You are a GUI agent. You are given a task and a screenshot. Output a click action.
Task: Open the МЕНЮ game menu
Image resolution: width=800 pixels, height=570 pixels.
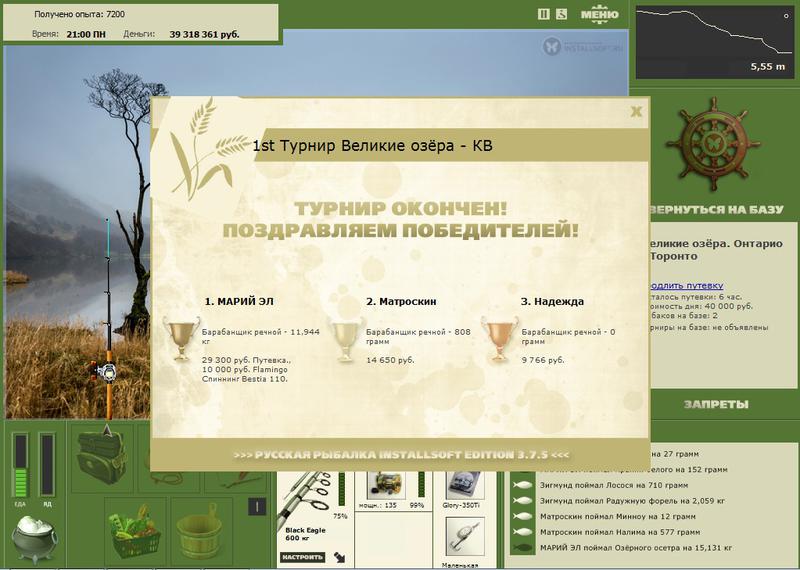point(599,14)
